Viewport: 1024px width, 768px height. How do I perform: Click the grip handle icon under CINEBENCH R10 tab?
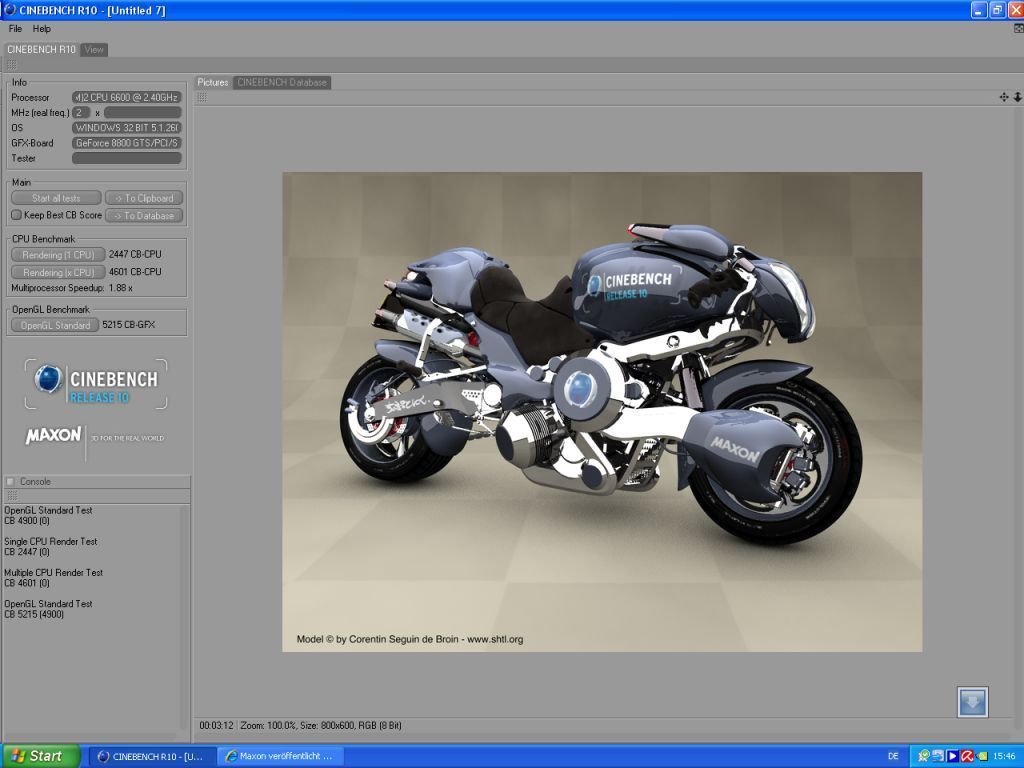pos(11,65)
